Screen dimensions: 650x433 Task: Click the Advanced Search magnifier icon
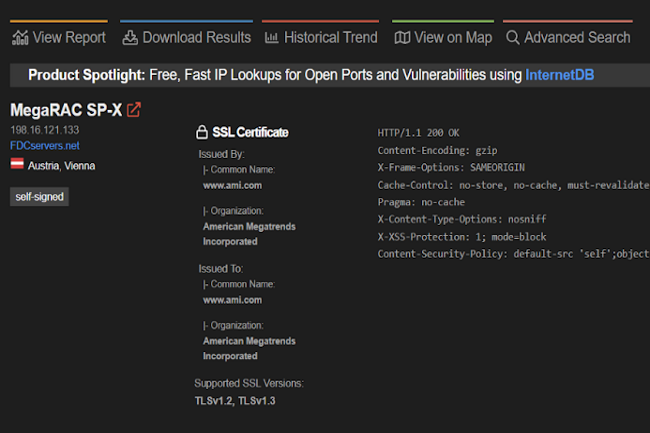click(513, 38)
